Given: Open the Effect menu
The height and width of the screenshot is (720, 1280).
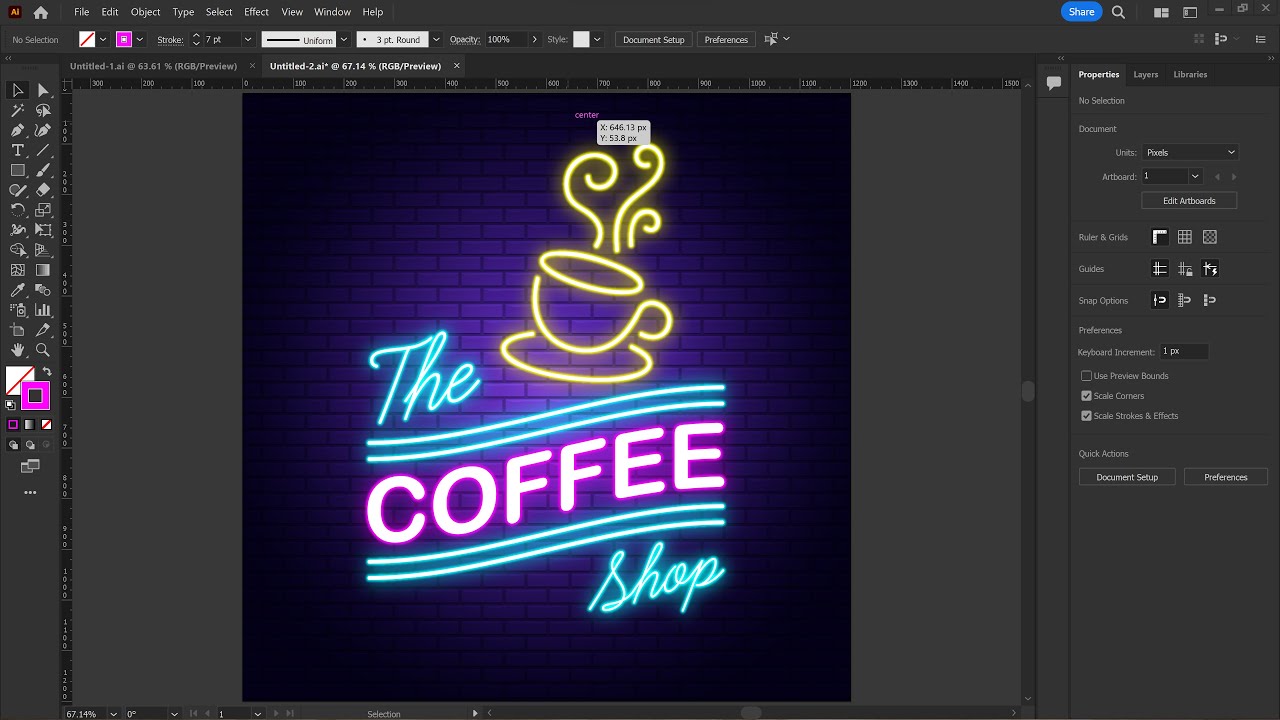Looking at the screenshot, I should [x=256, y=12].
